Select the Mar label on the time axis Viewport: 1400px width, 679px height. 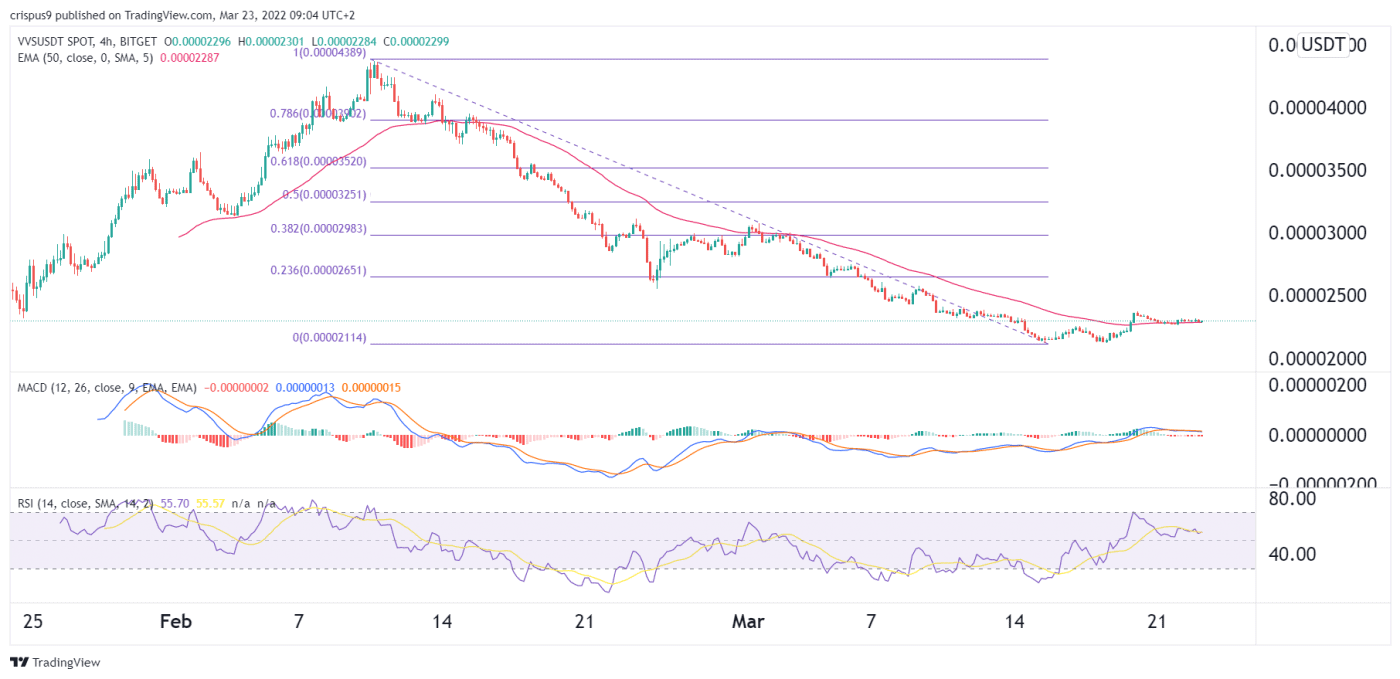[x=748, y=621]
